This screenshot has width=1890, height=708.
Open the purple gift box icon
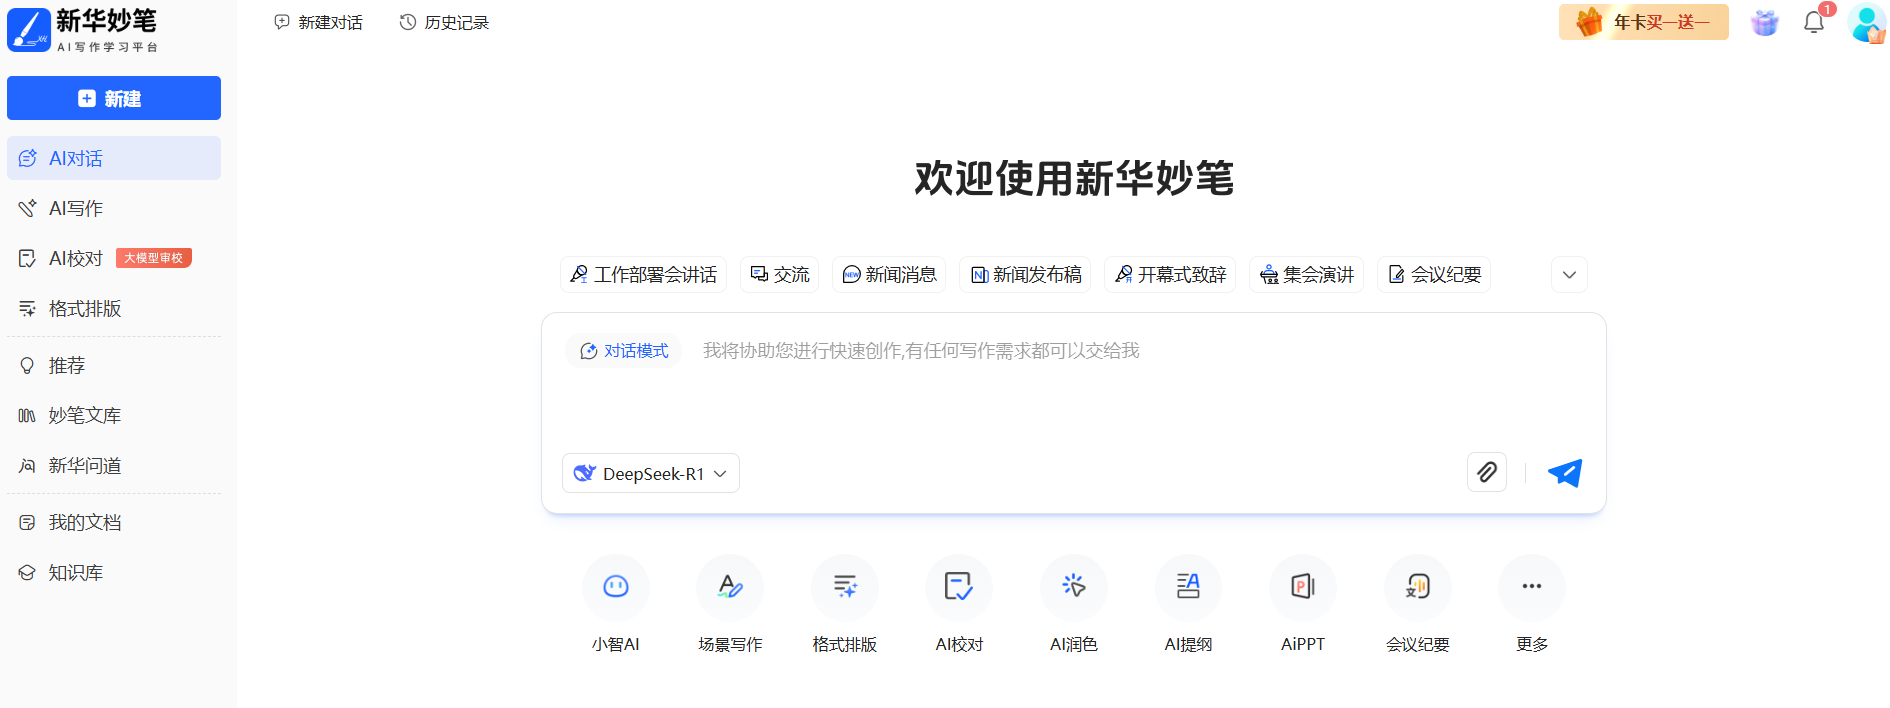coord(1764,22)
